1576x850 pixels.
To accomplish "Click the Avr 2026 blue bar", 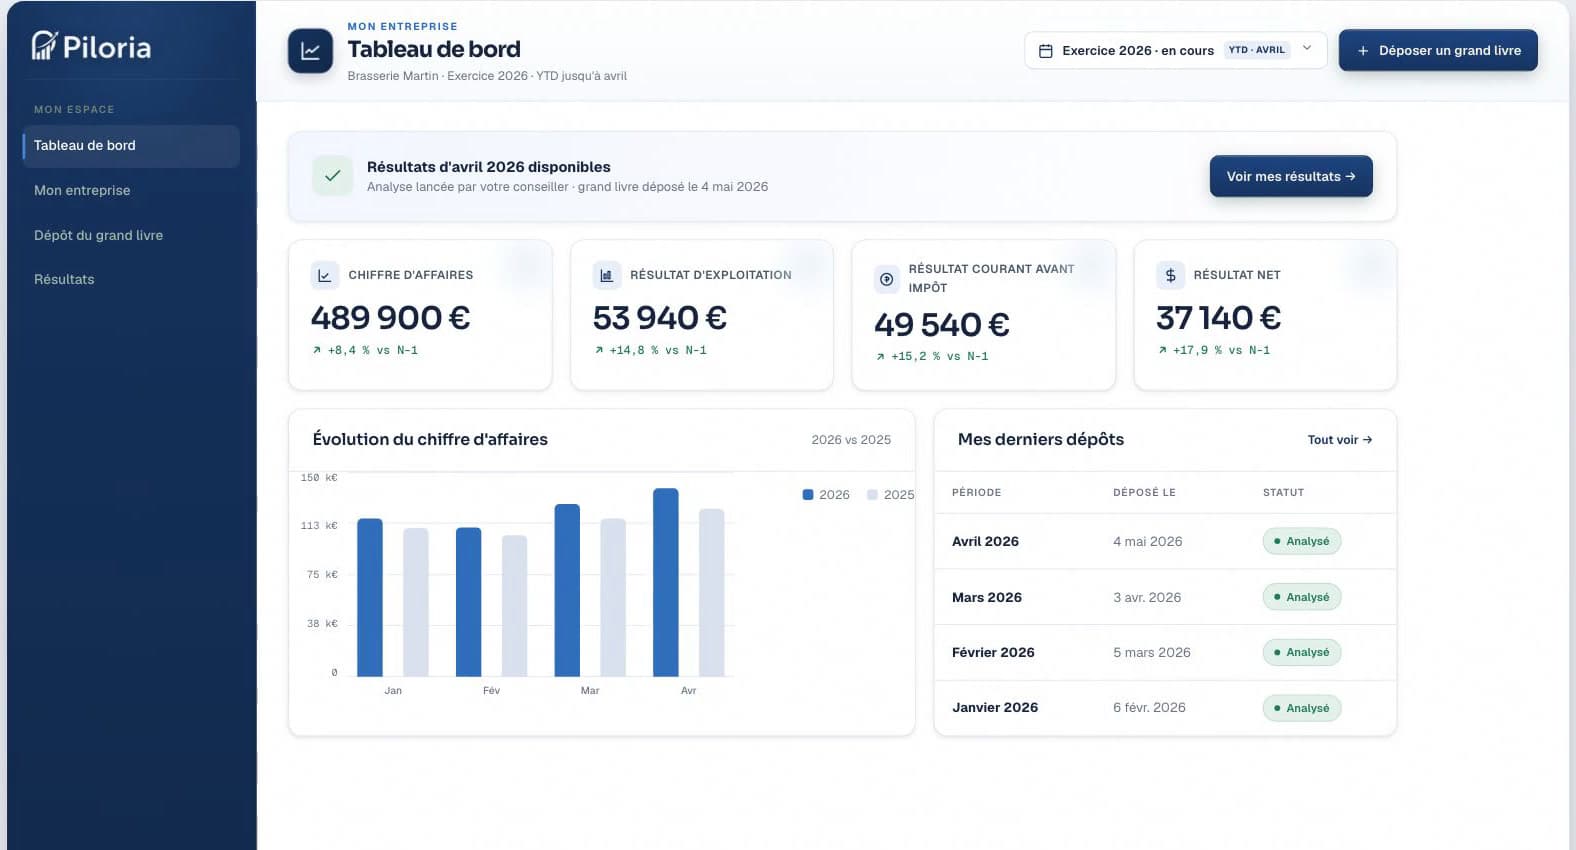I will [x=666, y=582].
